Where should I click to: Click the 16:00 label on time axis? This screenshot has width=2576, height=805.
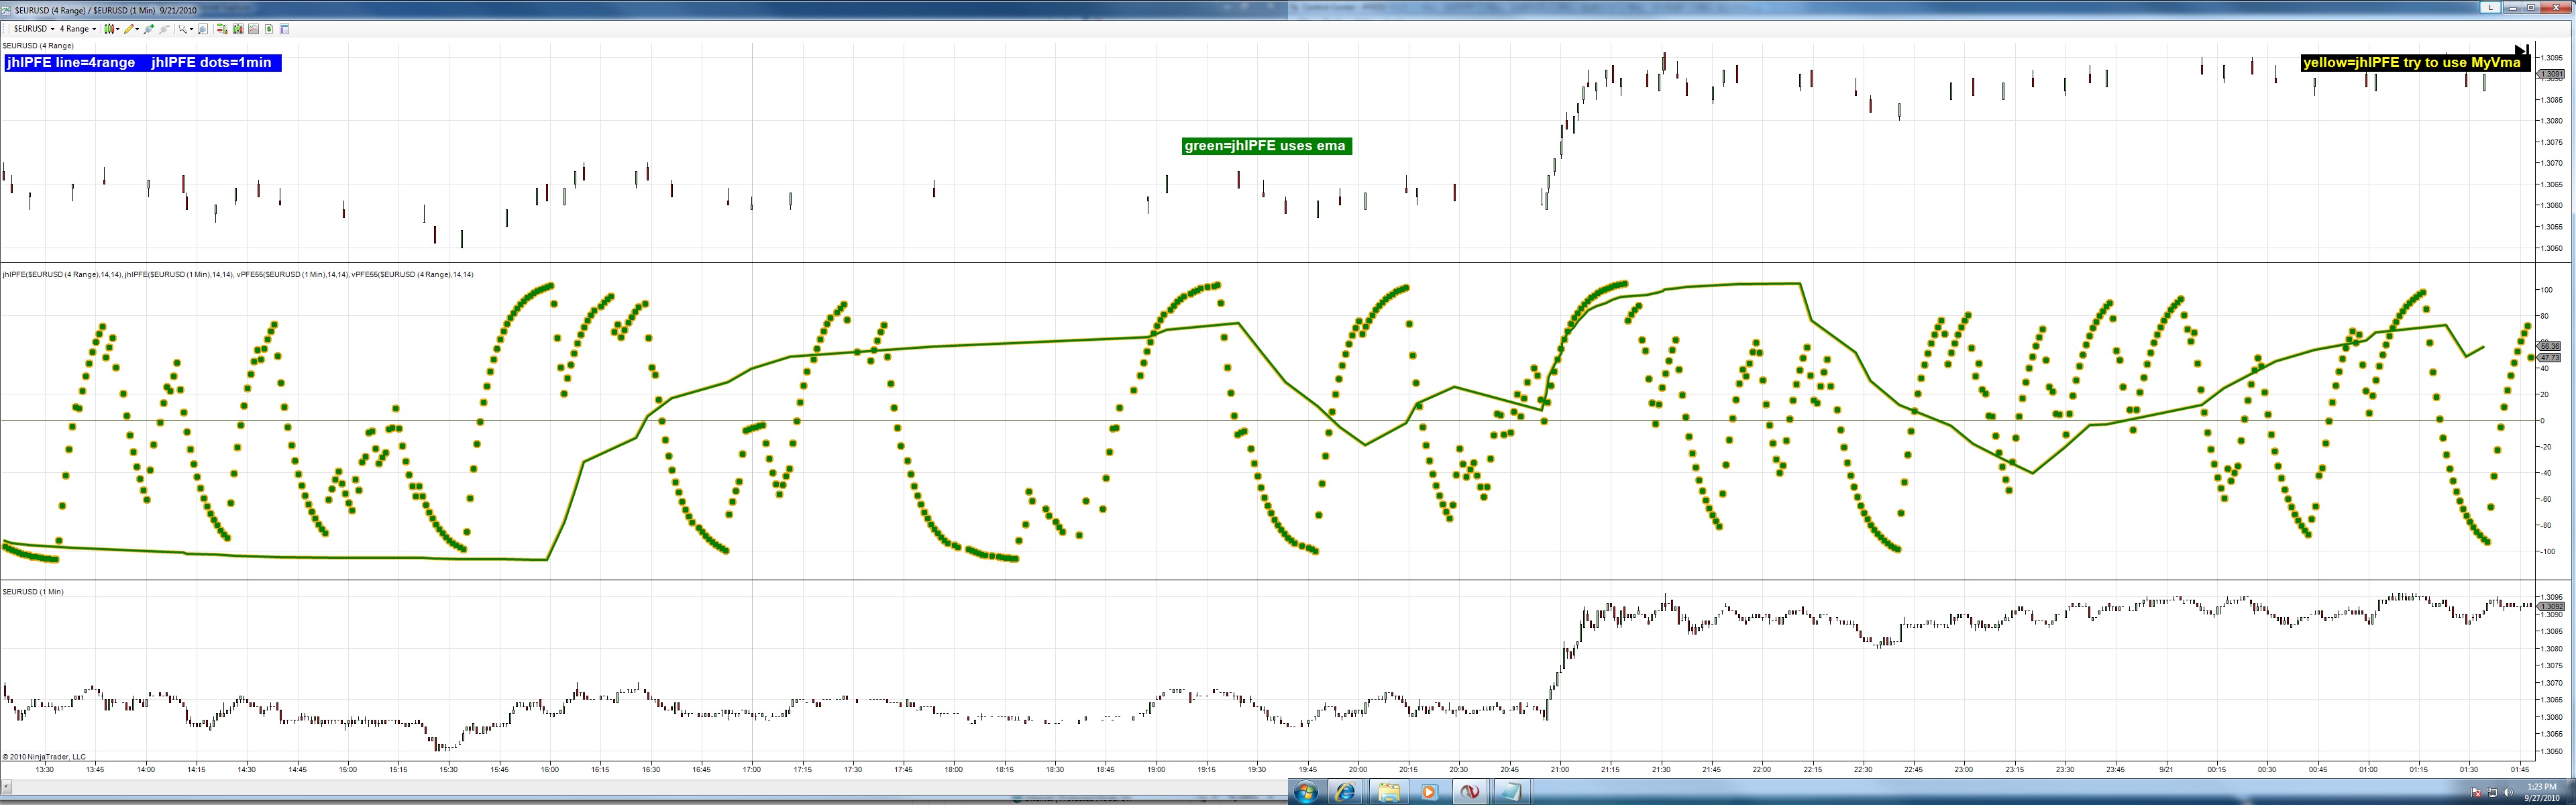pyautogui.click(x=550, y=770)
